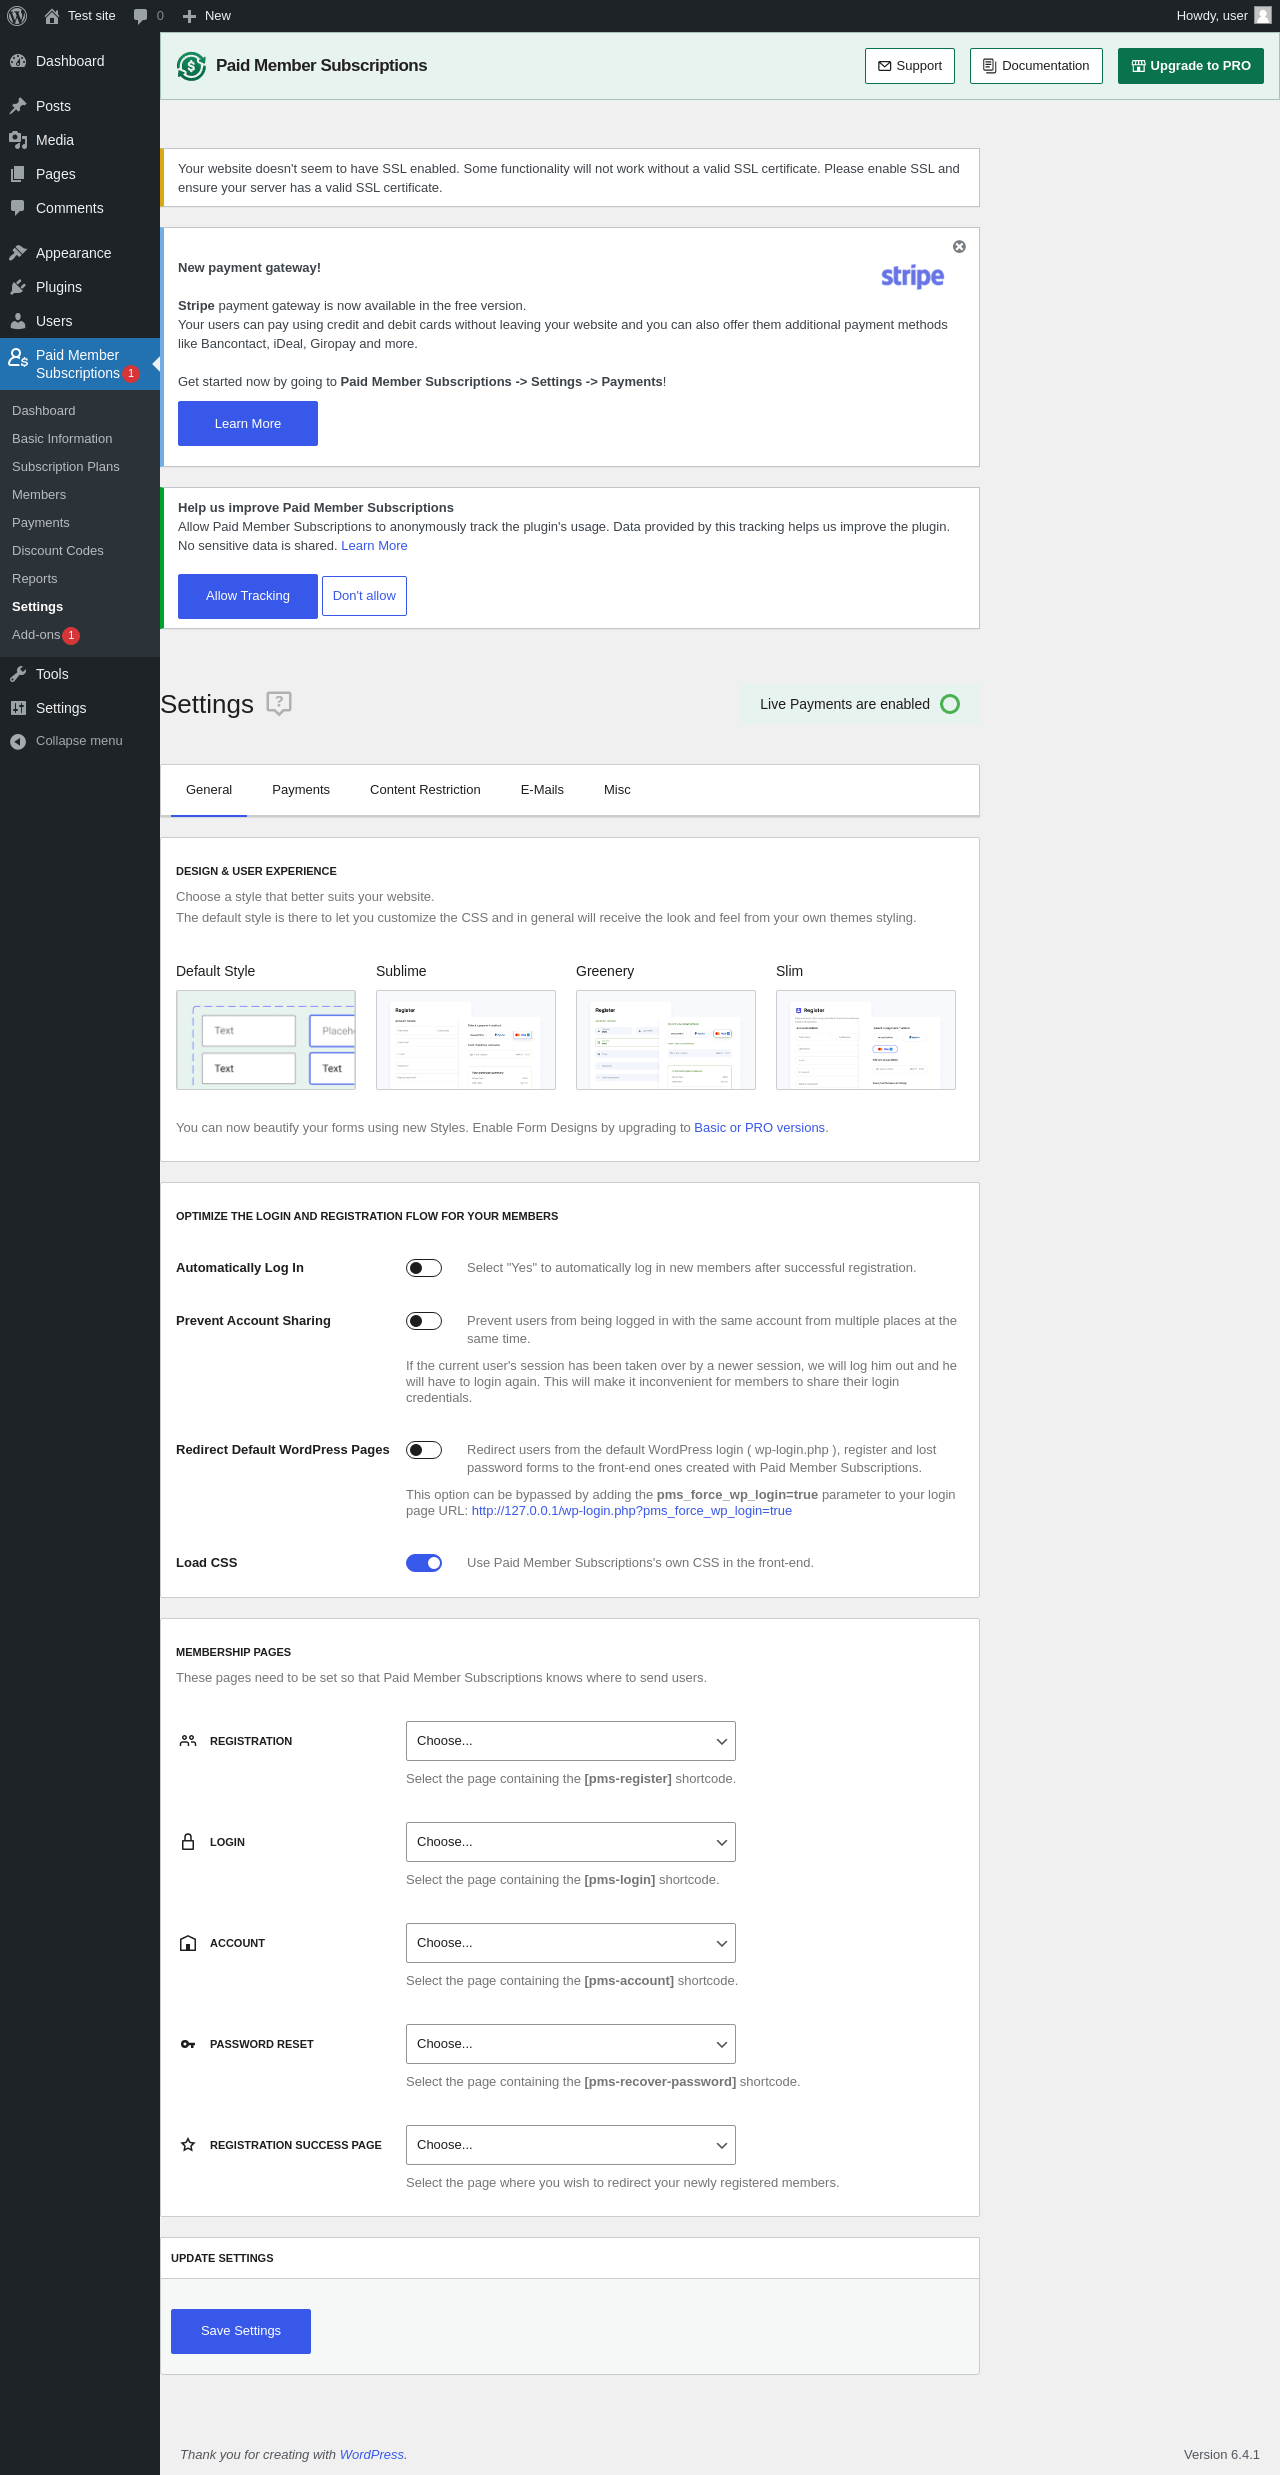Viewport: 1280px width, 2475px height.
Task: Select the Greenery style thumbnail
Action: point(666,1040)
